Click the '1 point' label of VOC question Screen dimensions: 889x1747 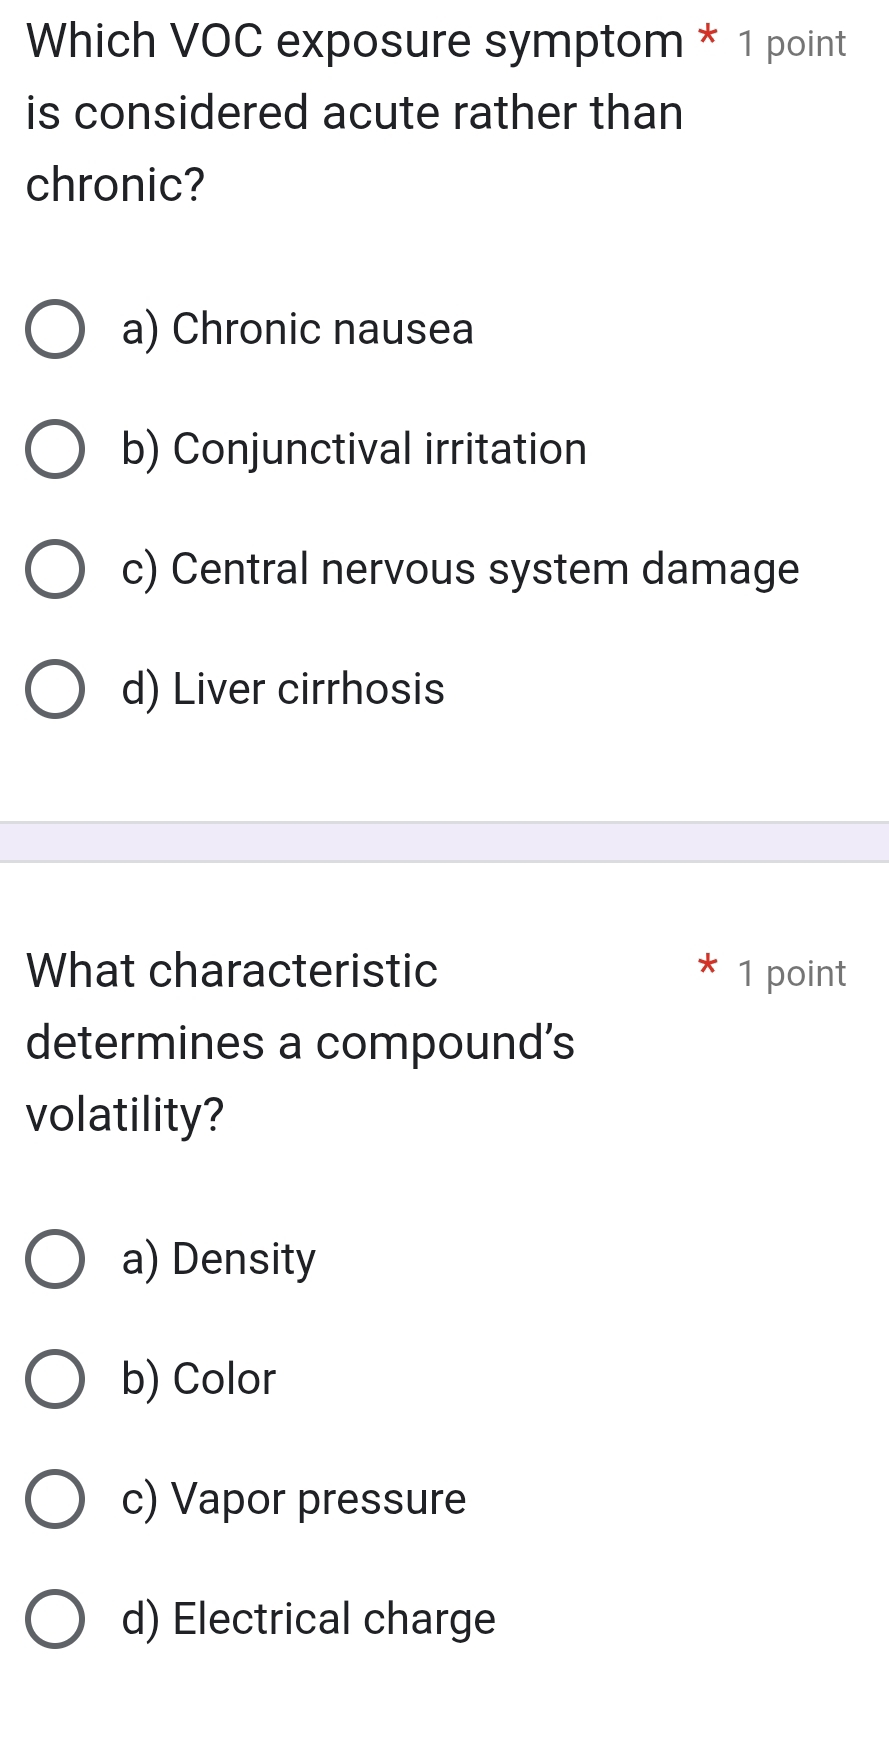(x=791, y=44)
